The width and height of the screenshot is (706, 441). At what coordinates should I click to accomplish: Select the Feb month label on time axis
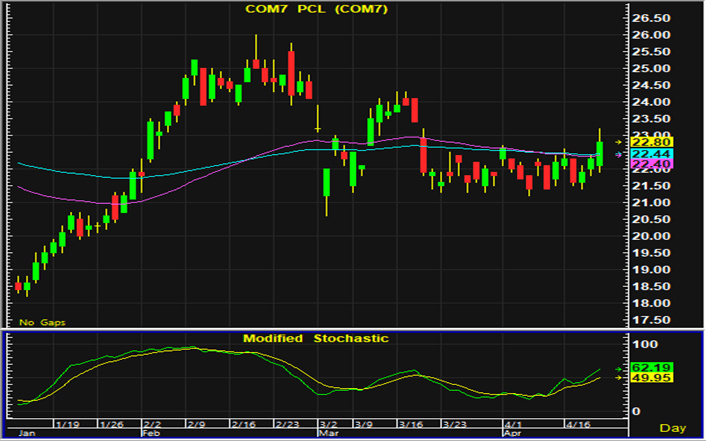(152, 433)
